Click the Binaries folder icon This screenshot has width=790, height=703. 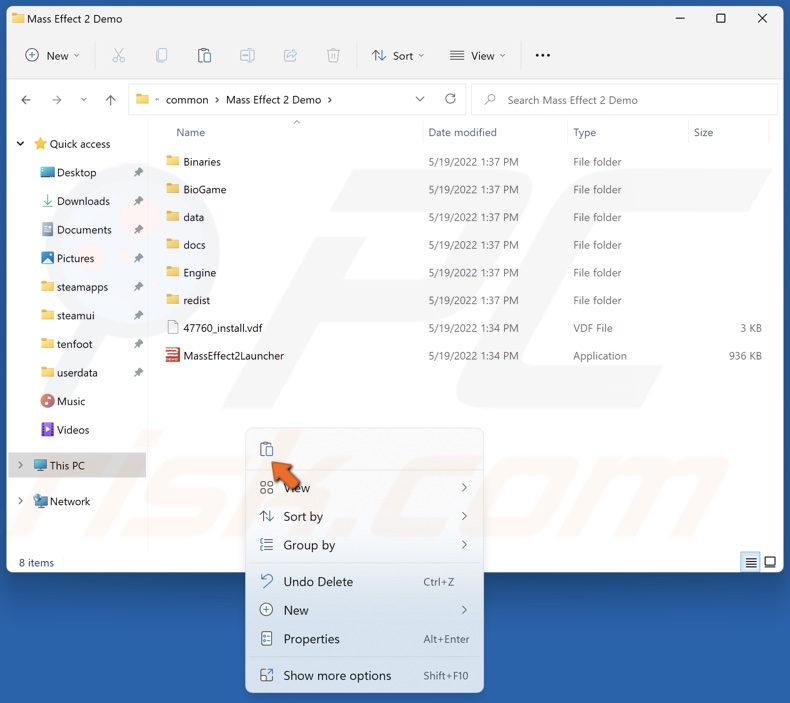click(x=172, y=161)
